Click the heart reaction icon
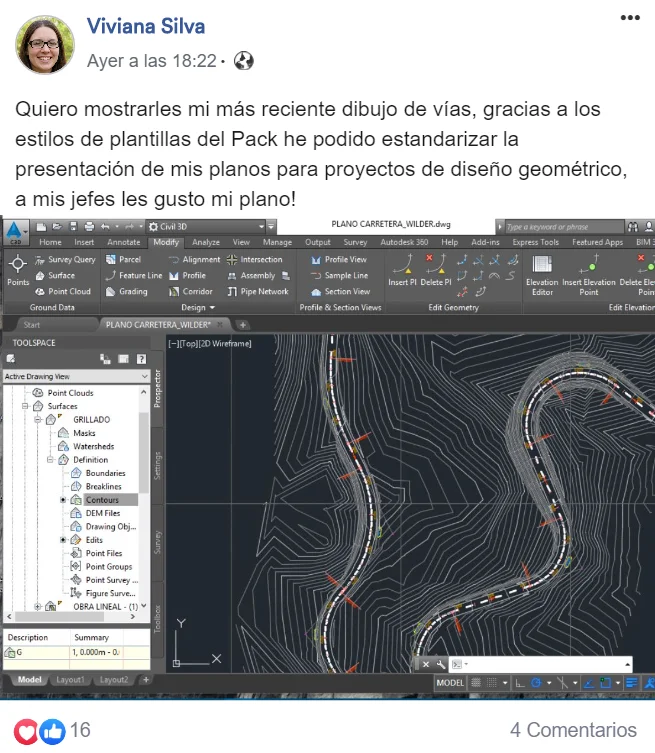 point(26,731)
